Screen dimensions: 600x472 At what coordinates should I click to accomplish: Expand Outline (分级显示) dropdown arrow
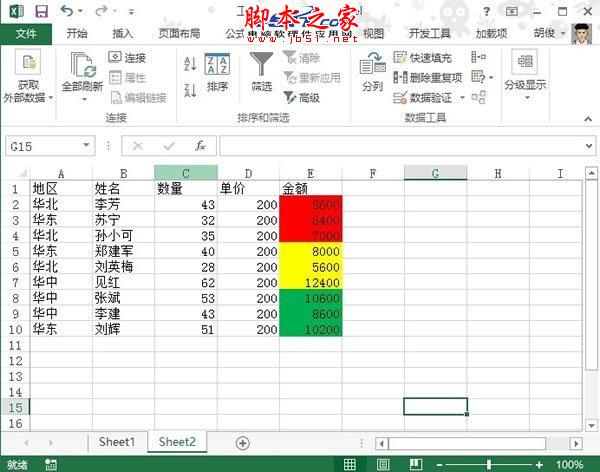[527, 98]
